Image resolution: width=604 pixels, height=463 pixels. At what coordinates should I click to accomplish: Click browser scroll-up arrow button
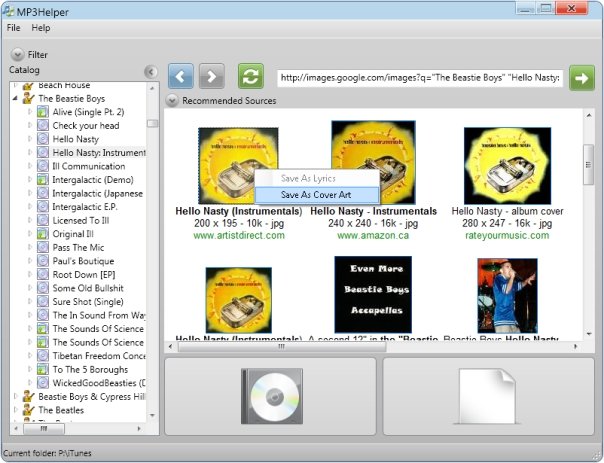point(589,115)
